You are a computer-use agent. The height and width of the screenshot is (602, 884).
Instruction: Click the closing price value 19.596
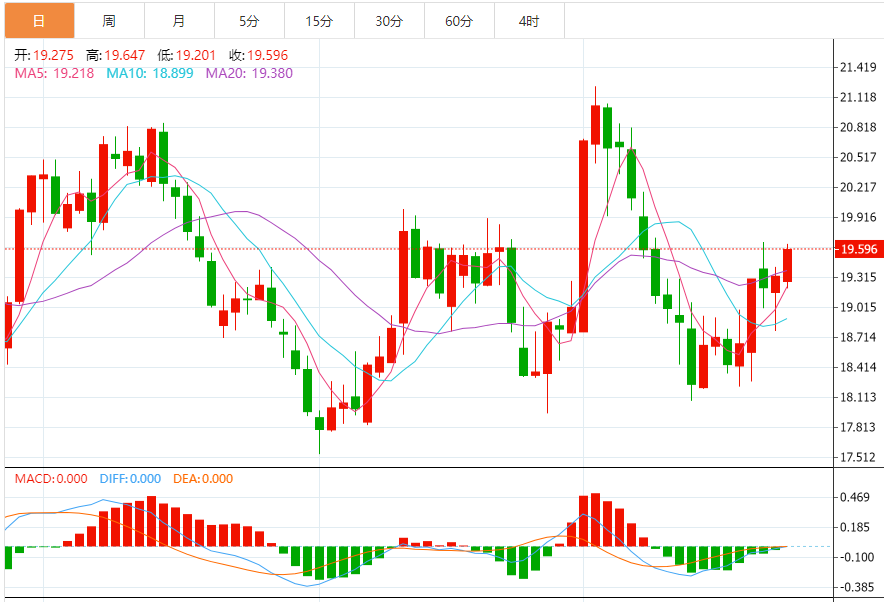(x=267, y=55)
